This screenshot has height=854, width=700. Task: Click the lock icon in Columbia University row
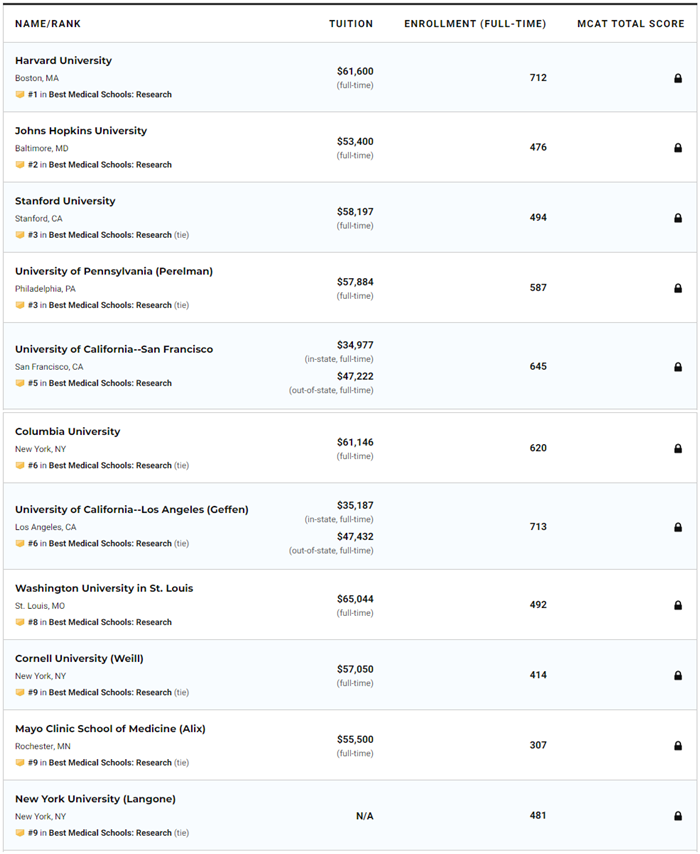pos(678,449)
